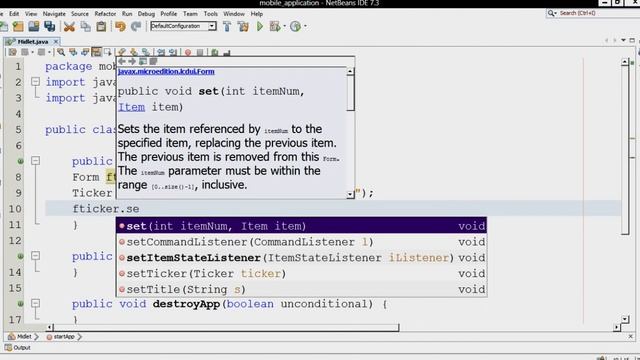
Task: Click the New Project toolbar icon
Action: click(x=18, y=27)
